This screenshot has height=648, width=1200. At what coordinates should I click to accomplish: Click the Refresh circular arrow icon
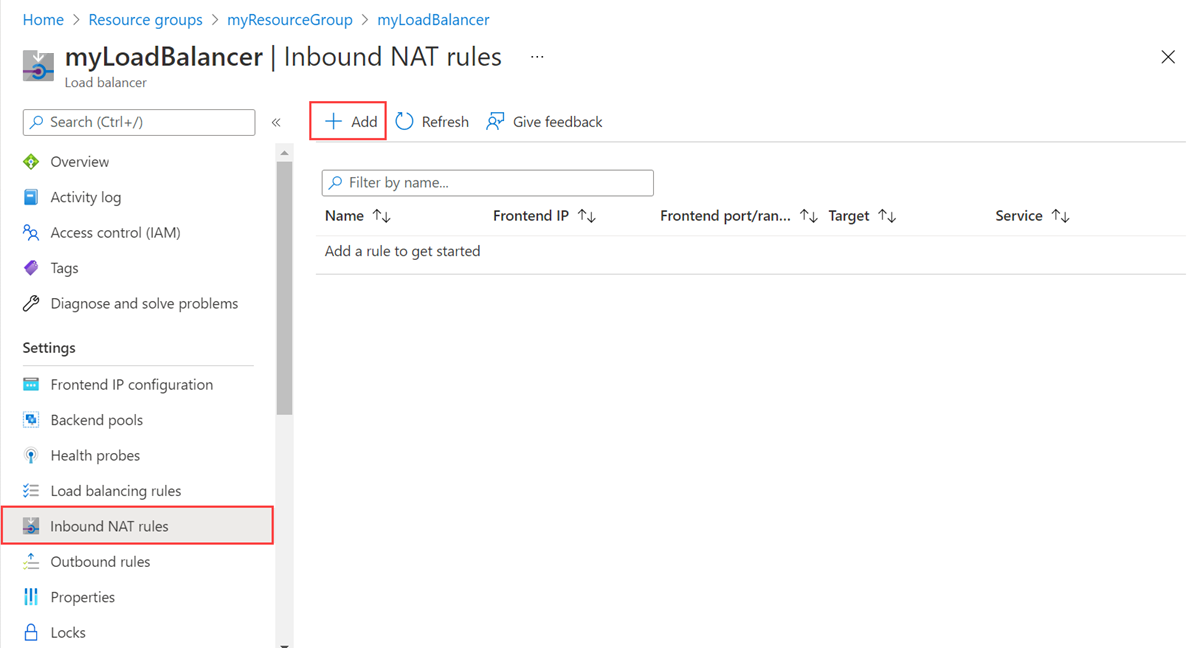point(404,121)
